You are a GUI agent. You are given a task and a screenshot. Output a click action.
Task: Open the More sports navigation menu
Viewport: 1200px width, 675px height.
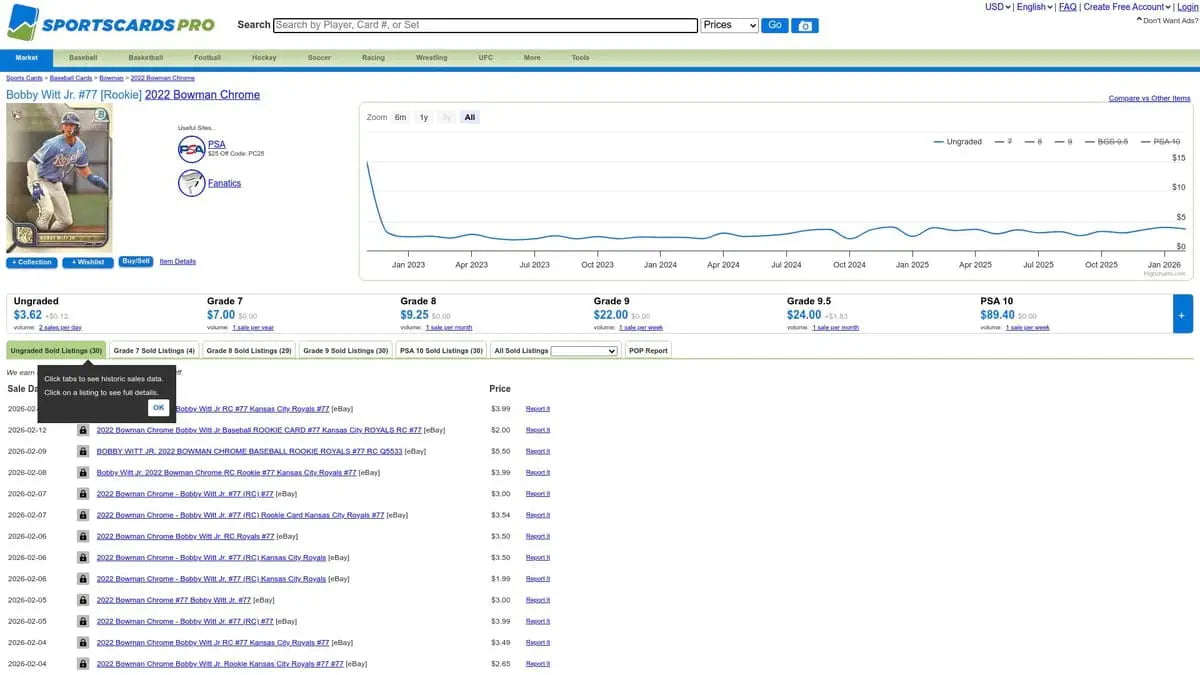pyautogui.click(x=532, y=58)
